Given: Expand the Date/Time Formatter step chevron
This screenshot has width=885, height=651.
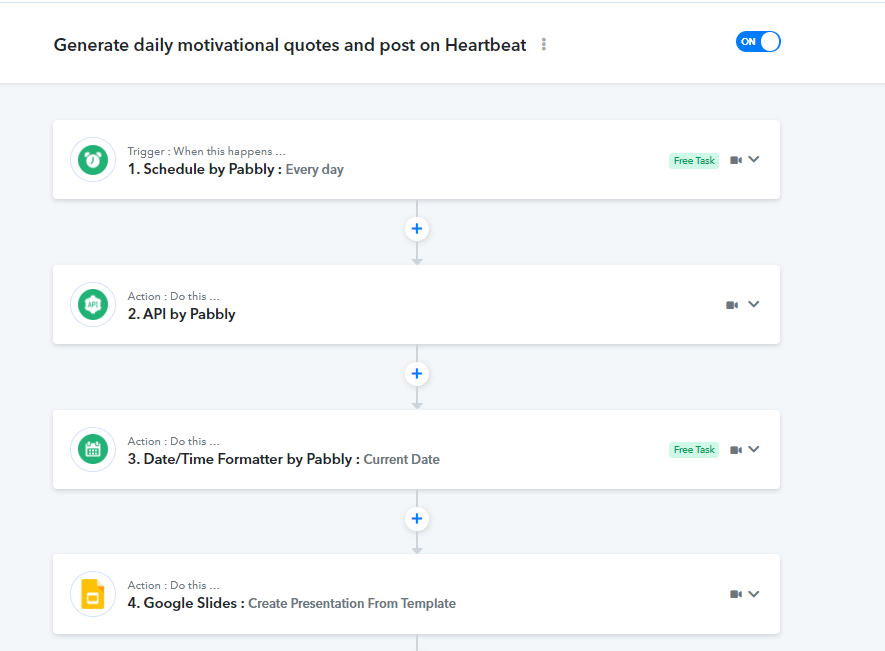Looking at the screenshot, I should [753, 449].
